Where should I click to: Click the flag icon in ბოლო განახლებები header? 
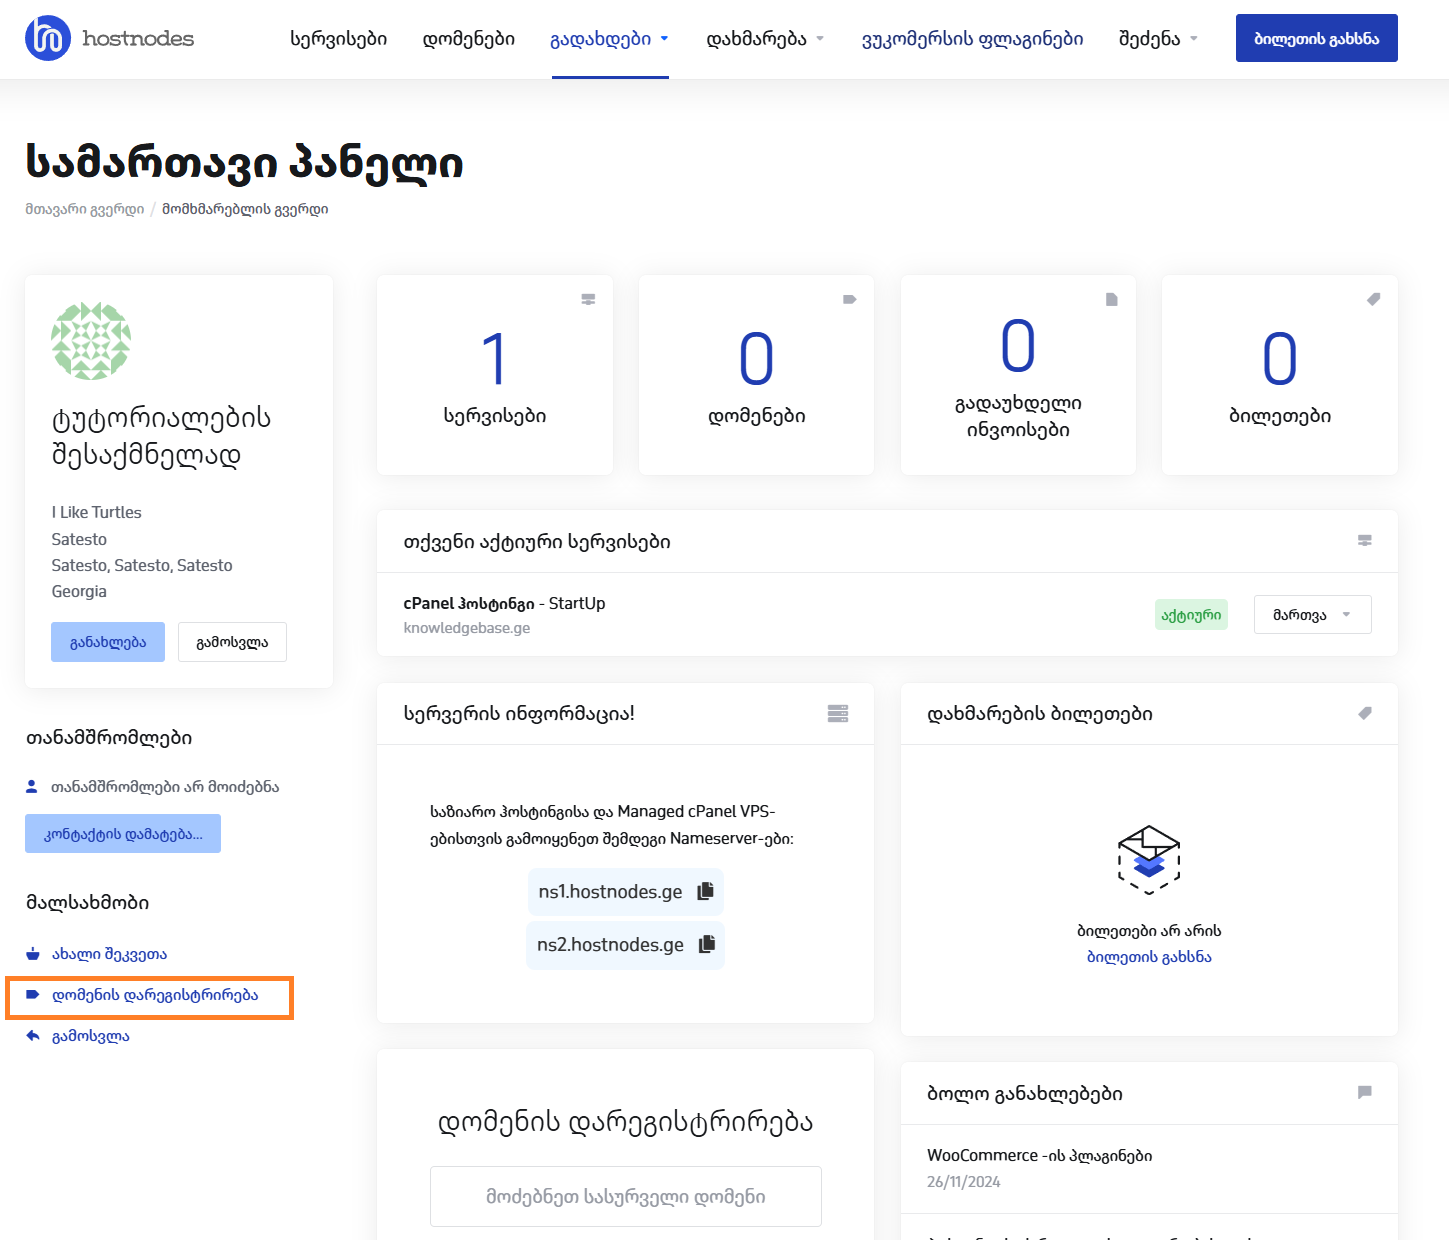click(x=1364, y=1092)
